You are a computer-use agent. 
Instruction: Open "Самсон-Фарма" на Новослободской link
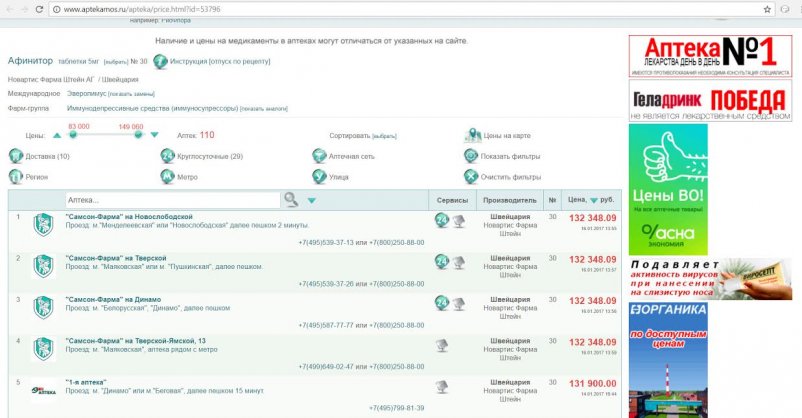(x=129, y=217)
